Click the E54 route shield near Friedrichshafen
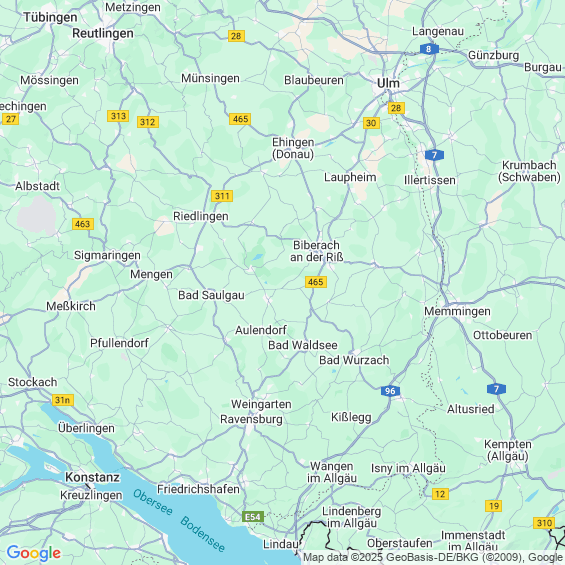 253,517
